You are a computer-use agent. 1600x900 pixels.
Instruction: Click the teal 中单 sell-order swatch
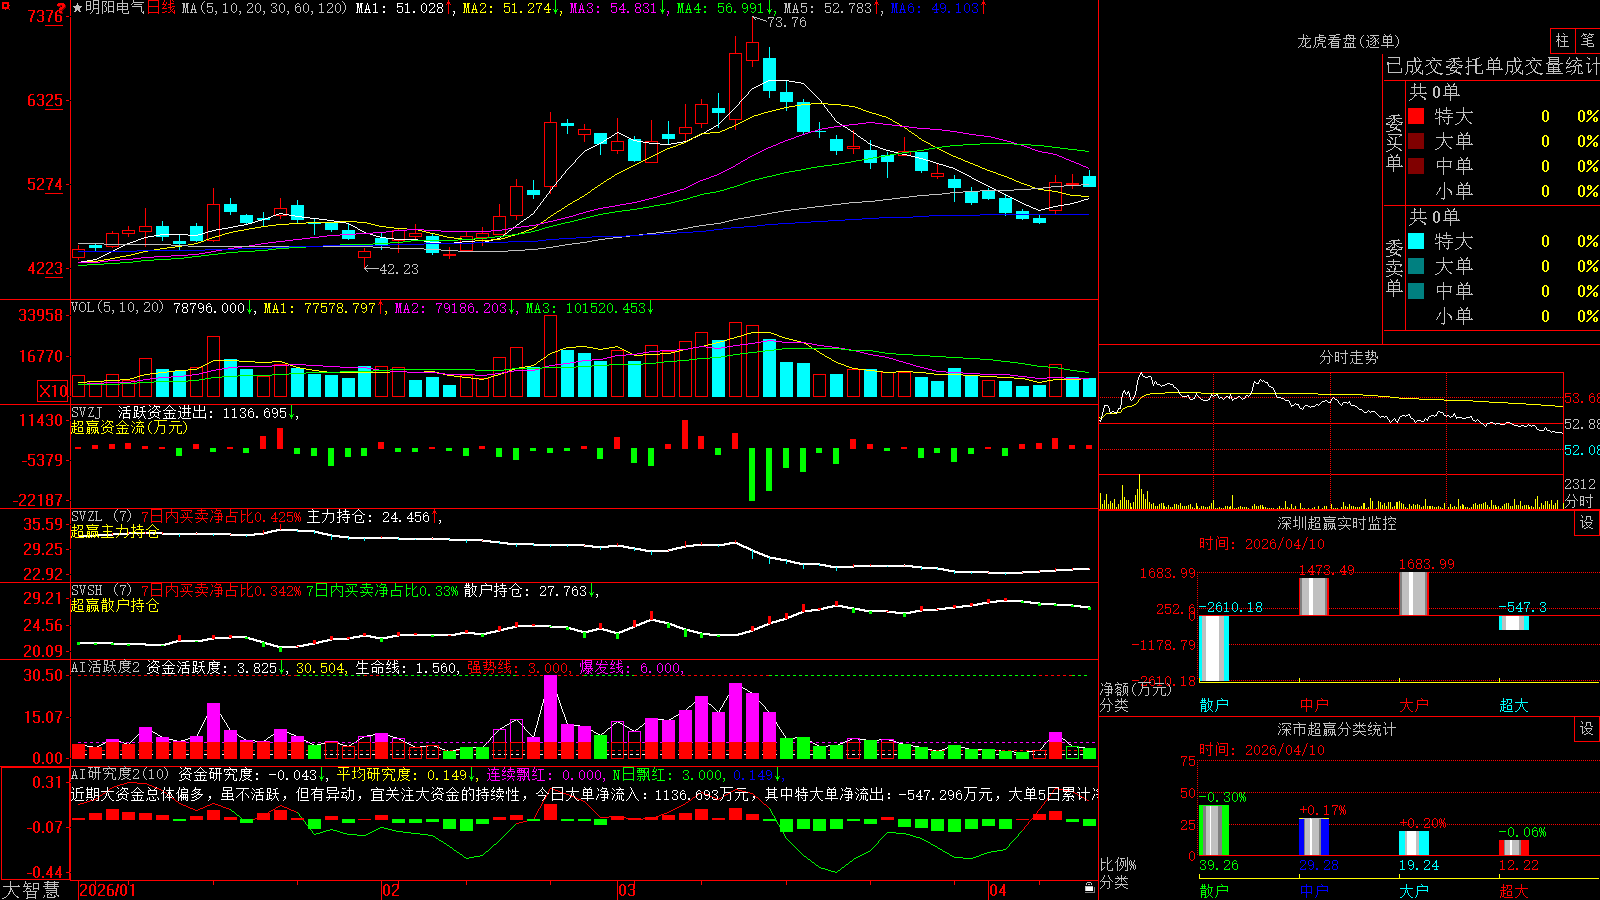[x=1416, y=291]
